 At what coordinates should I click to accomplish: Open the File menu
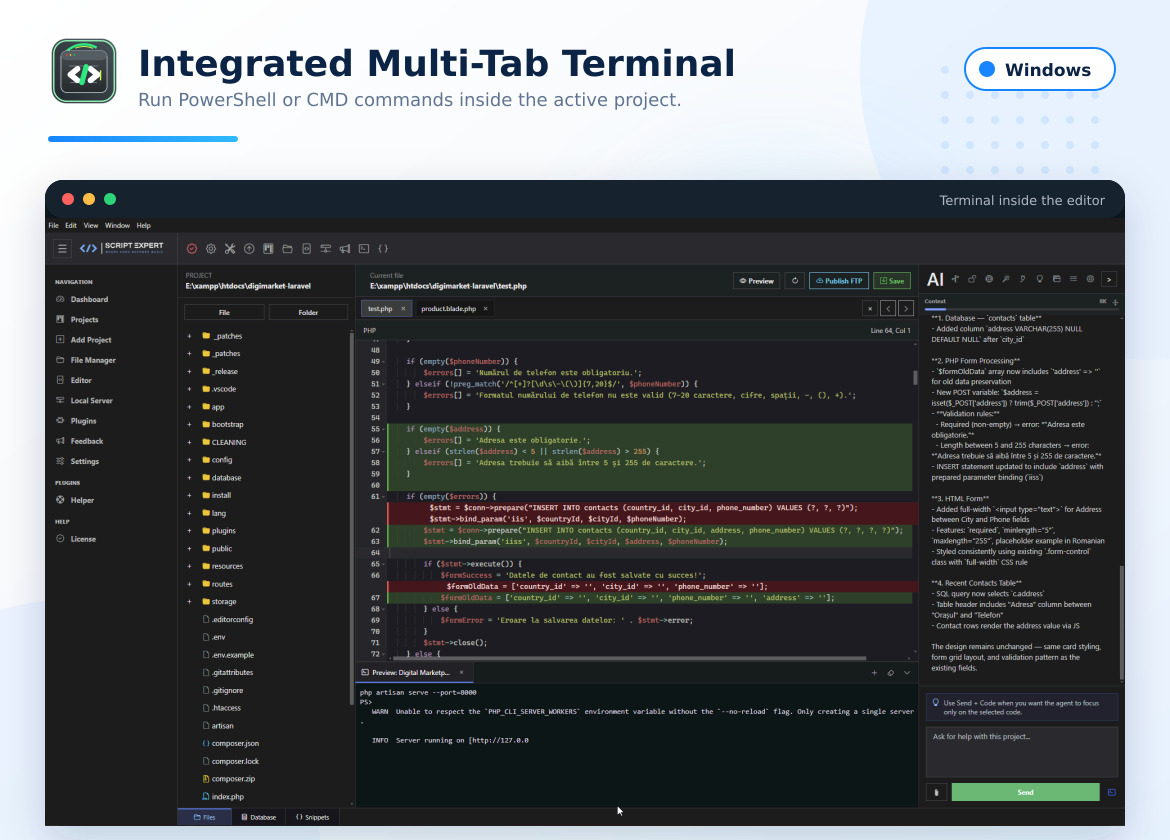54,225
